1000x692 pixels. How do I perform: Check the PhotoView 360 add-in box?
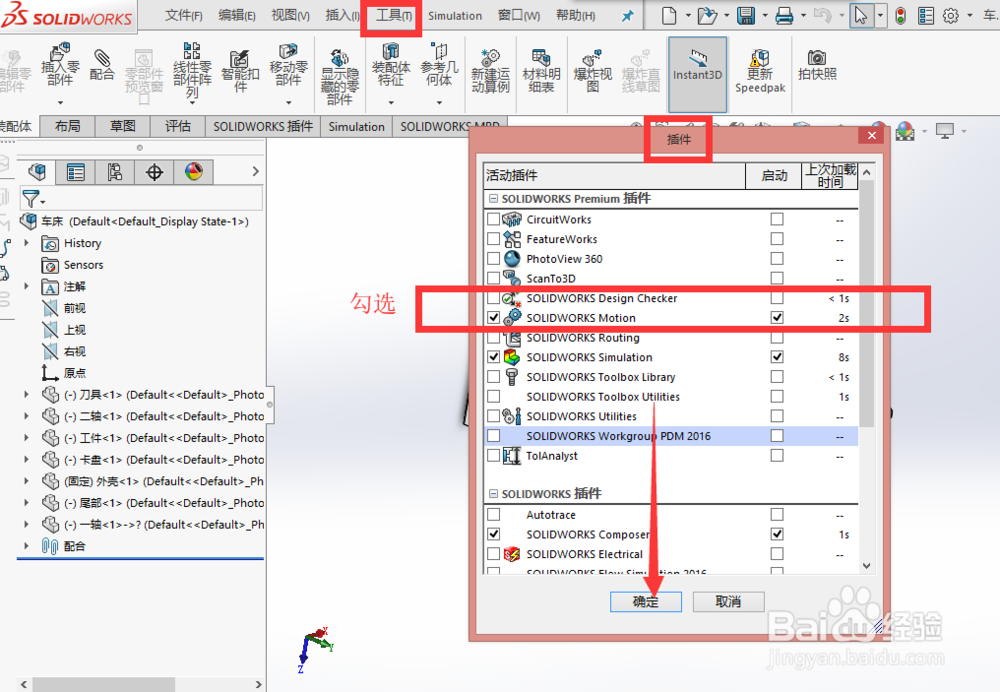[493, 259]
